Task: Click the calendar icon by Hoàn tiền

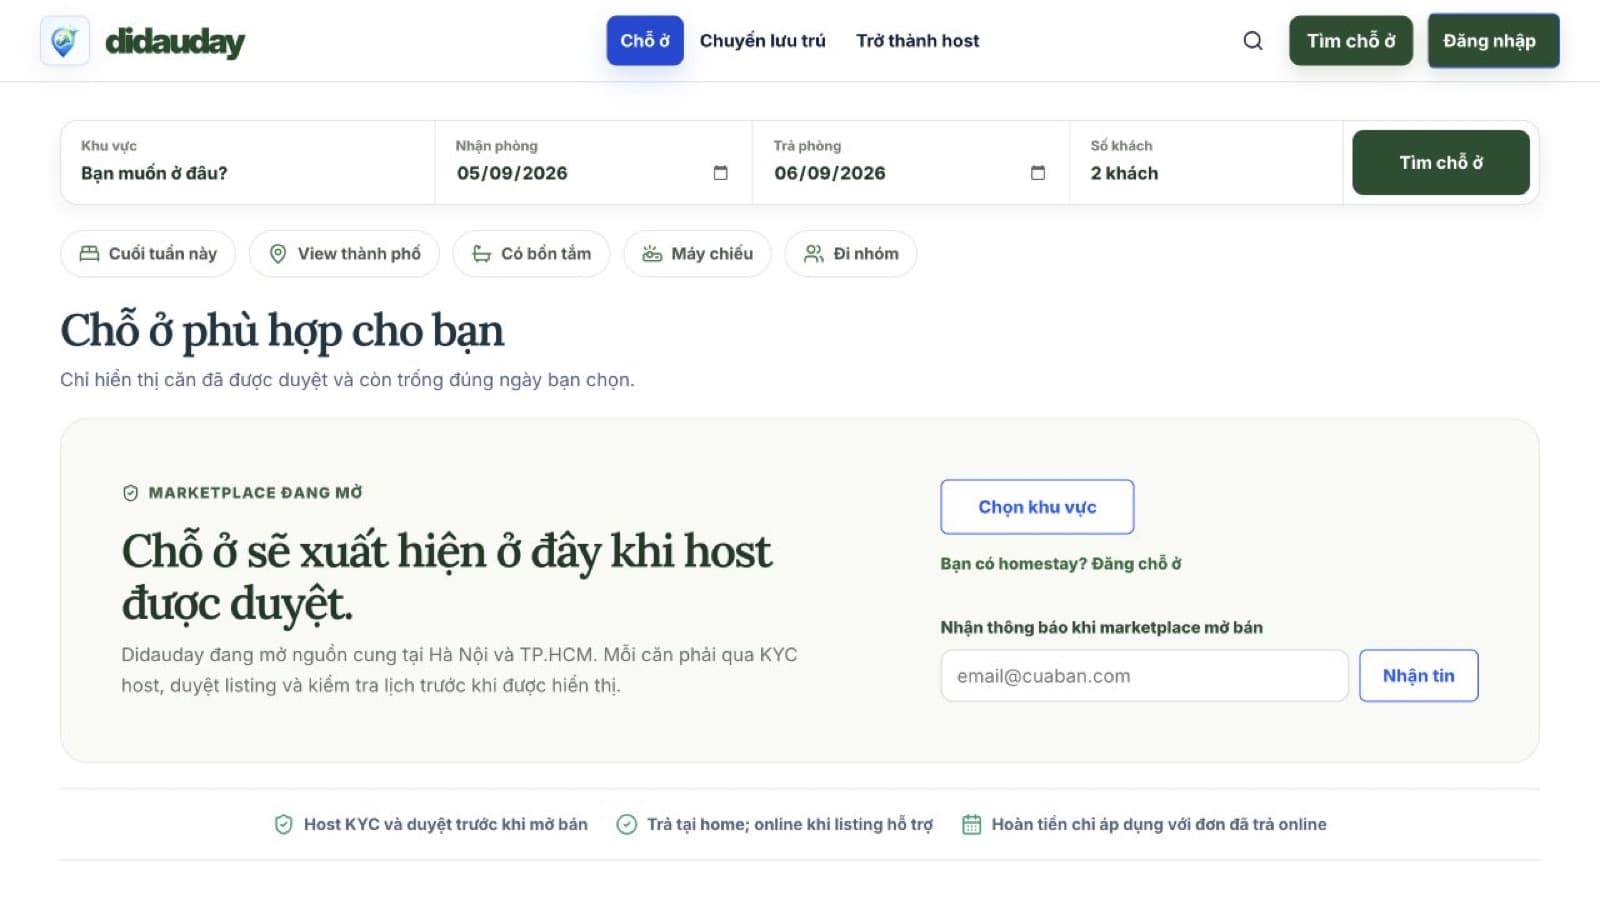Action: pyautogui.click(x=971, y=824)
